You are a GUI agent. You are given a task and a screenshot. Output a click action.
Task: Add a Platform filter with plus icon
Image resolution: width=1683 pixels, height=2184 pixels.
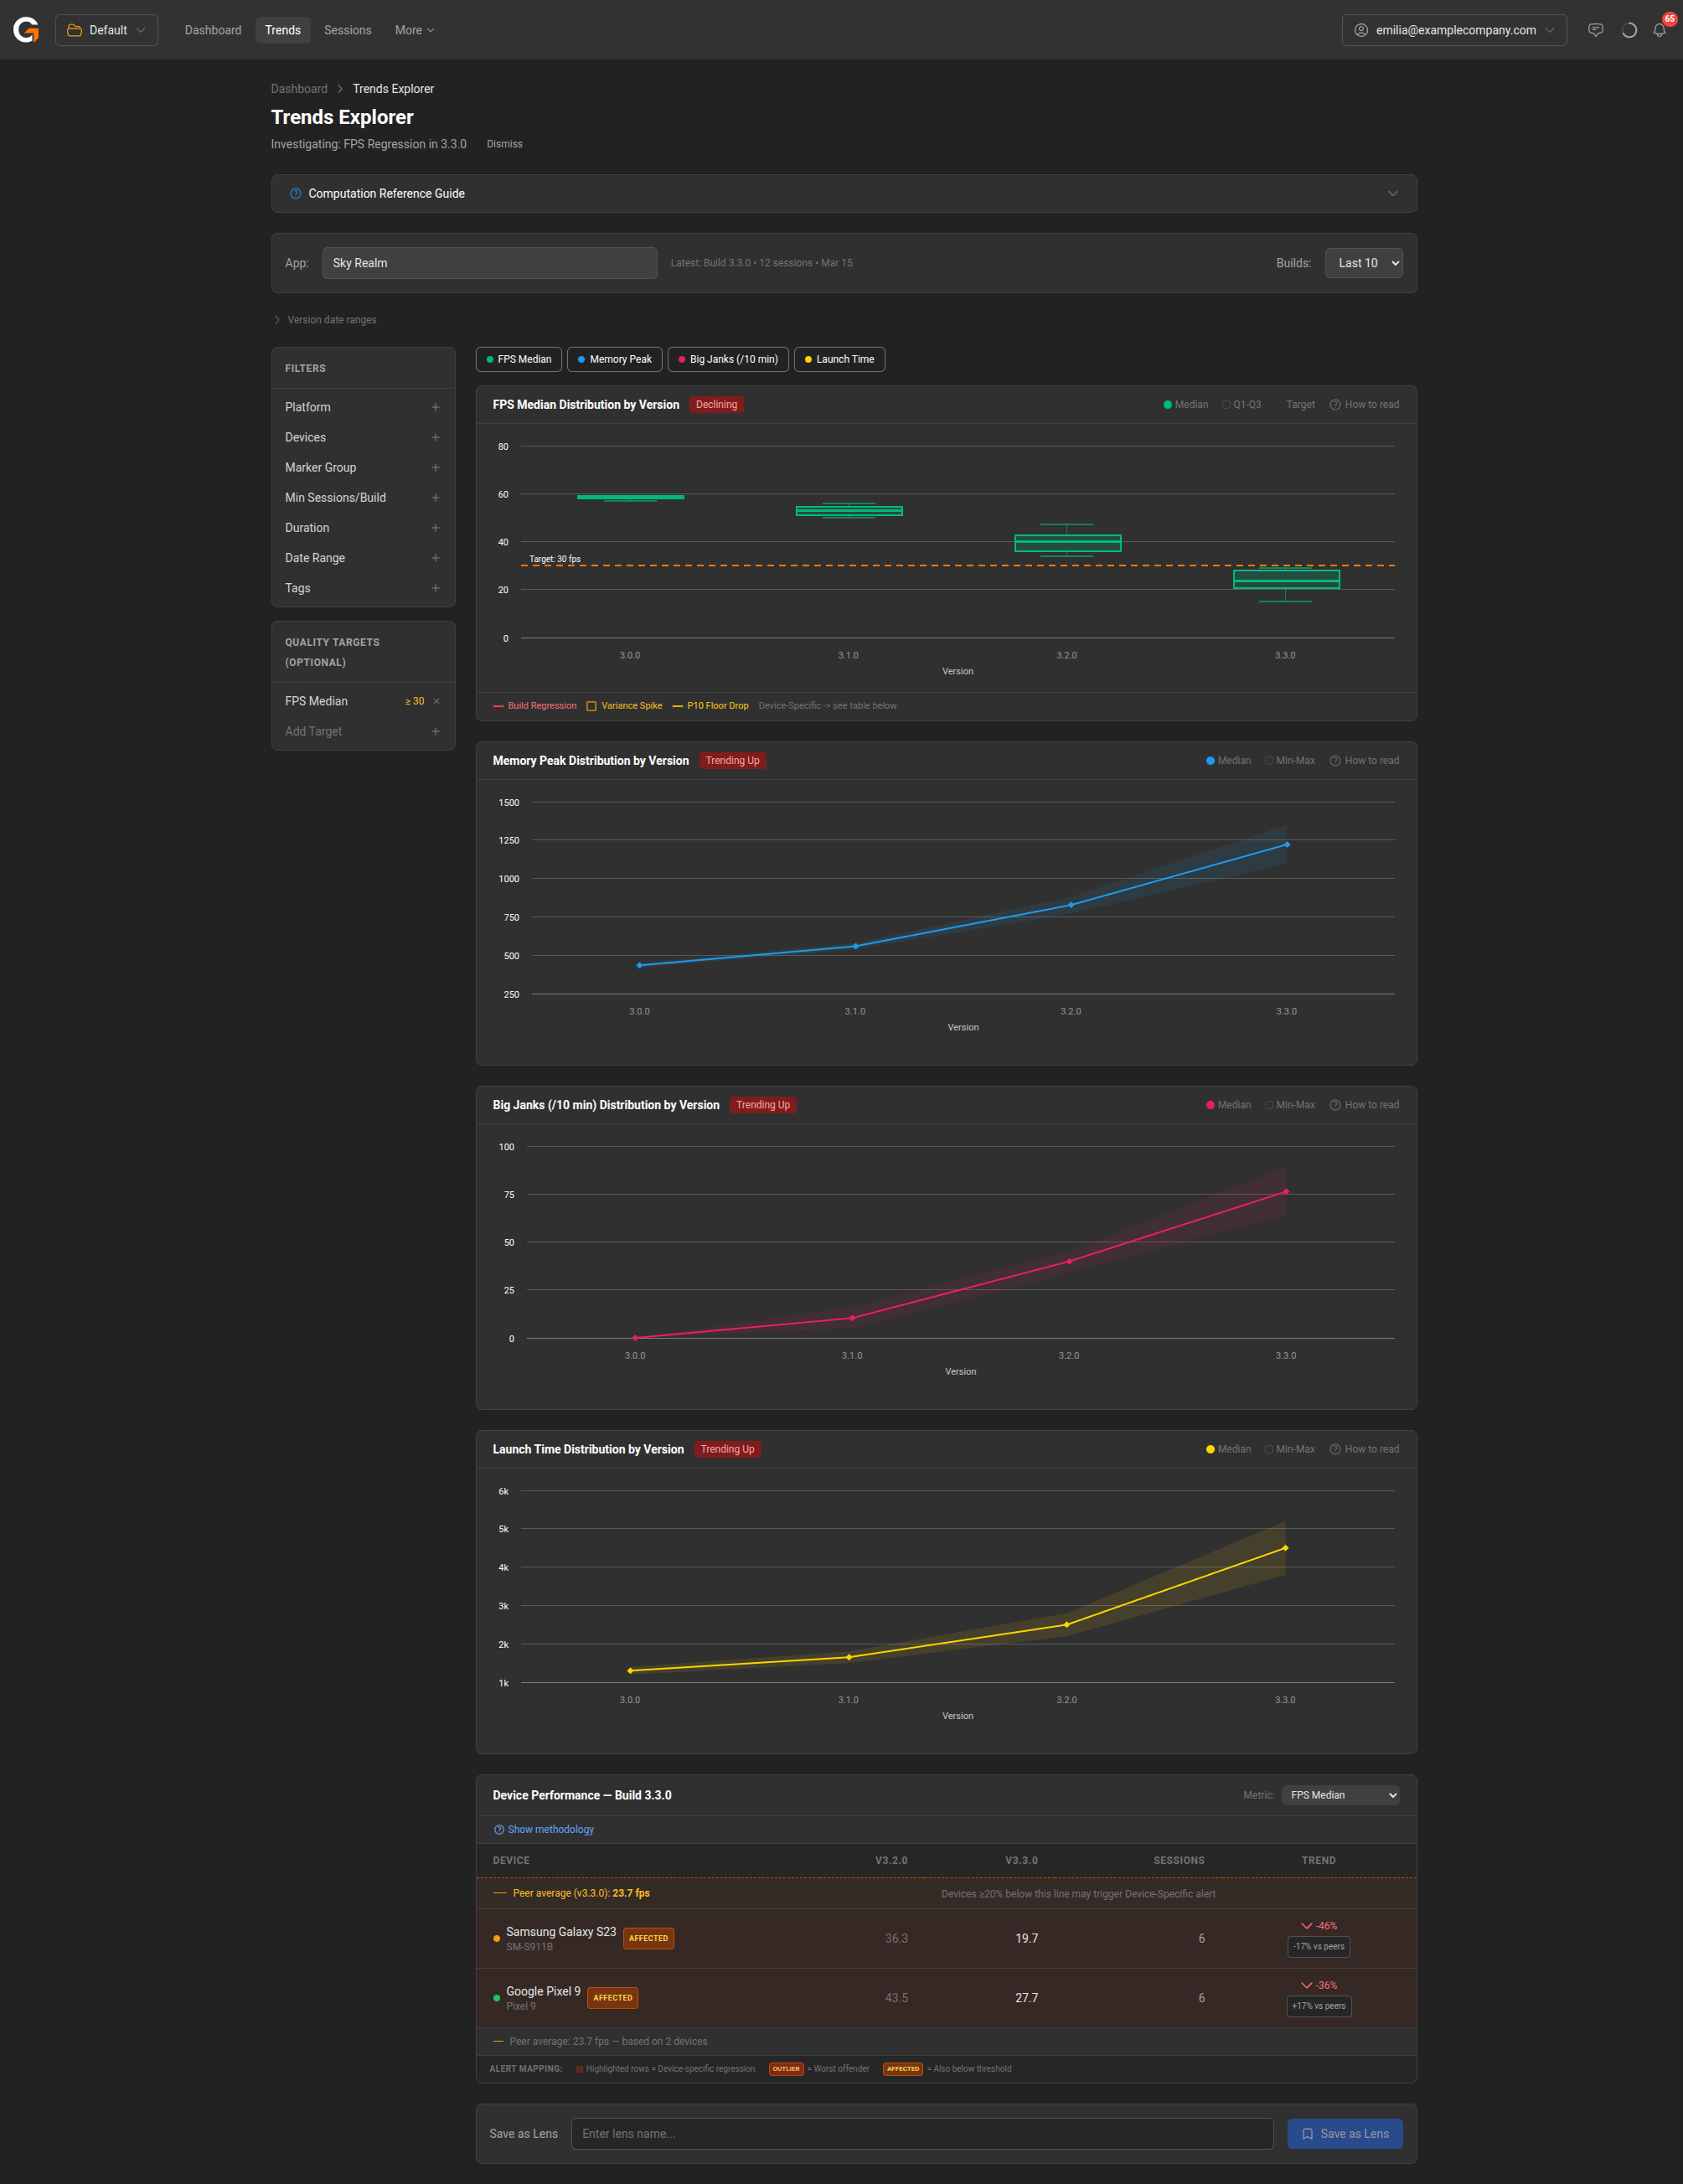pos(435,407)
